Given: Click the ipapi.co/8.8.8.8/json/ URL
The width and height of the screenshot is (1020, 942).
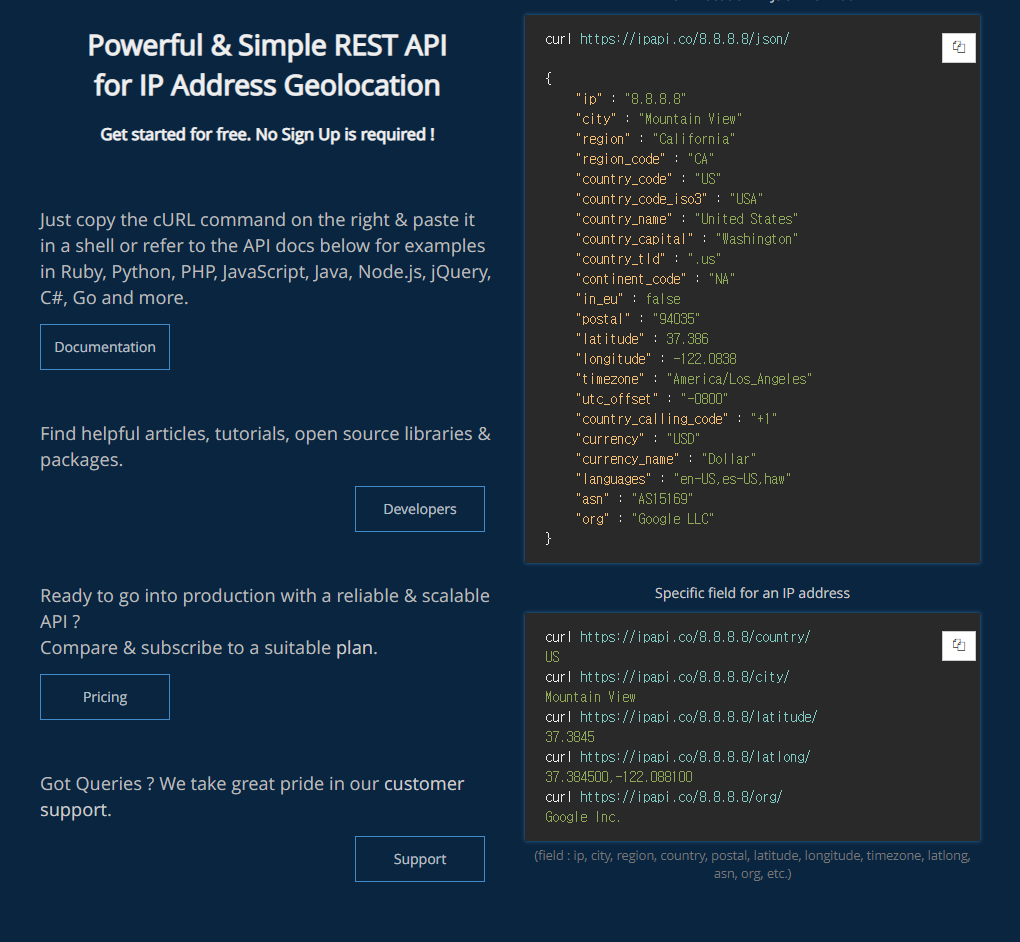Looking at the screenshot, I should (684, 39).
